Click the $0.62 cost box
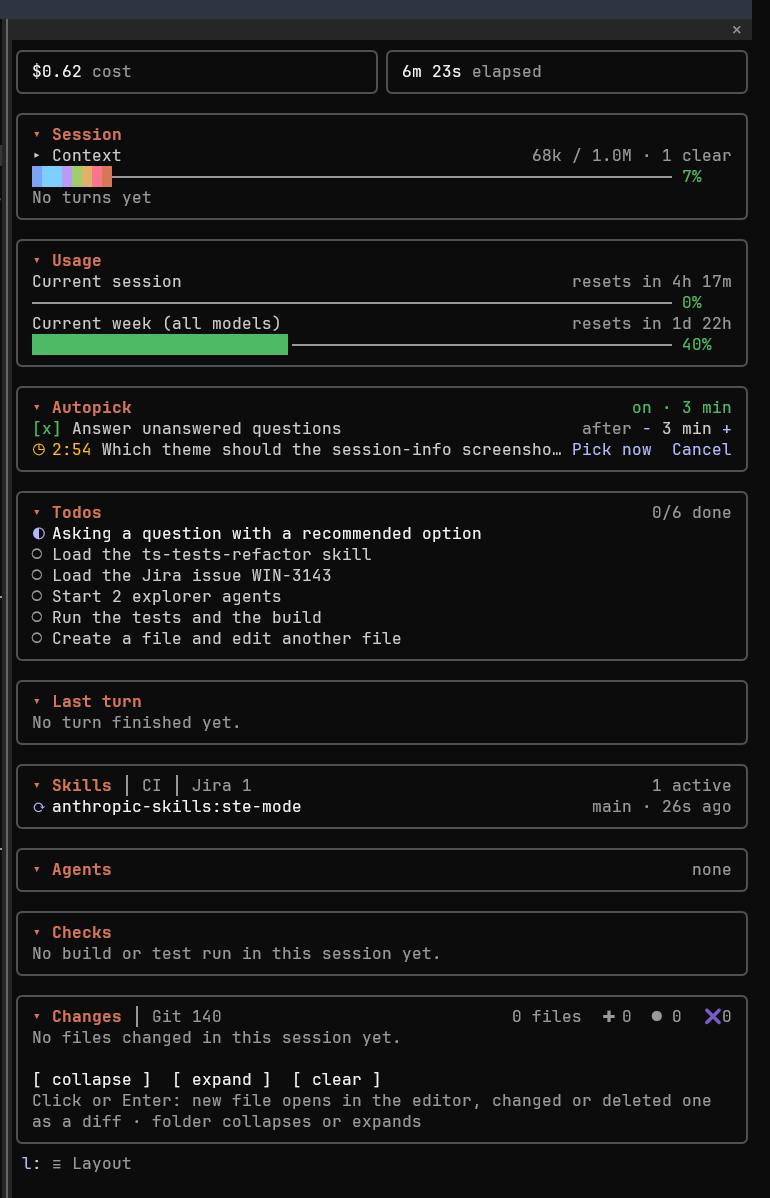Viewport: 770px width, 1198px height. 197,72
